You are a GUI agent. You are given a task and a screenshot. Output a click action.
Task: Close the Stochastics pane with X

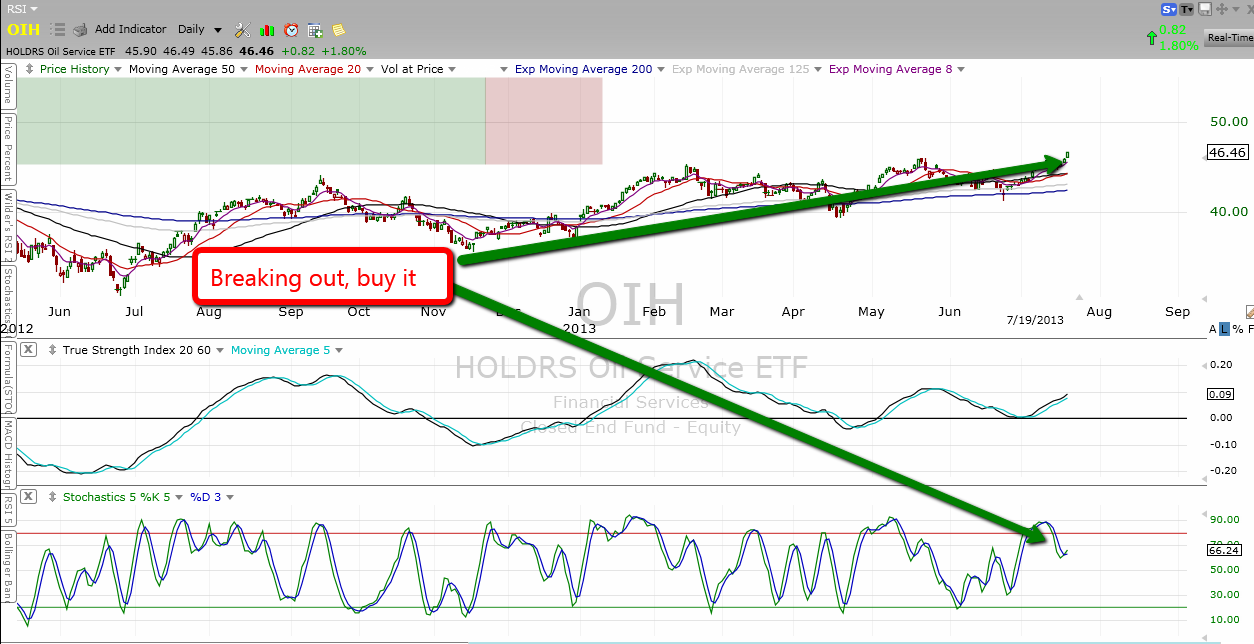[28, 496]
